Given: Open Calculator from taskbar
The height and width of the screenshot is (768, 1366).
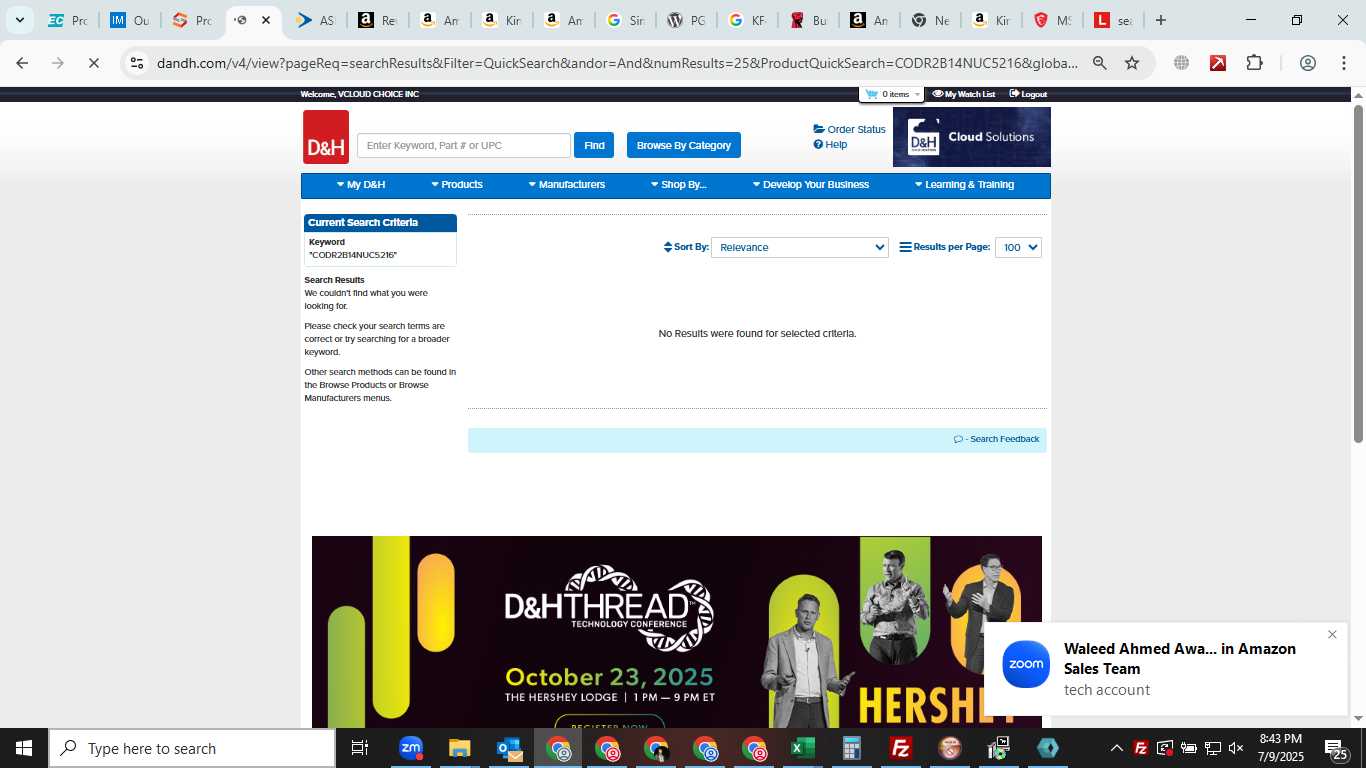Looking at the screenshot, I should pyautogui.click(x=851, y=748).
